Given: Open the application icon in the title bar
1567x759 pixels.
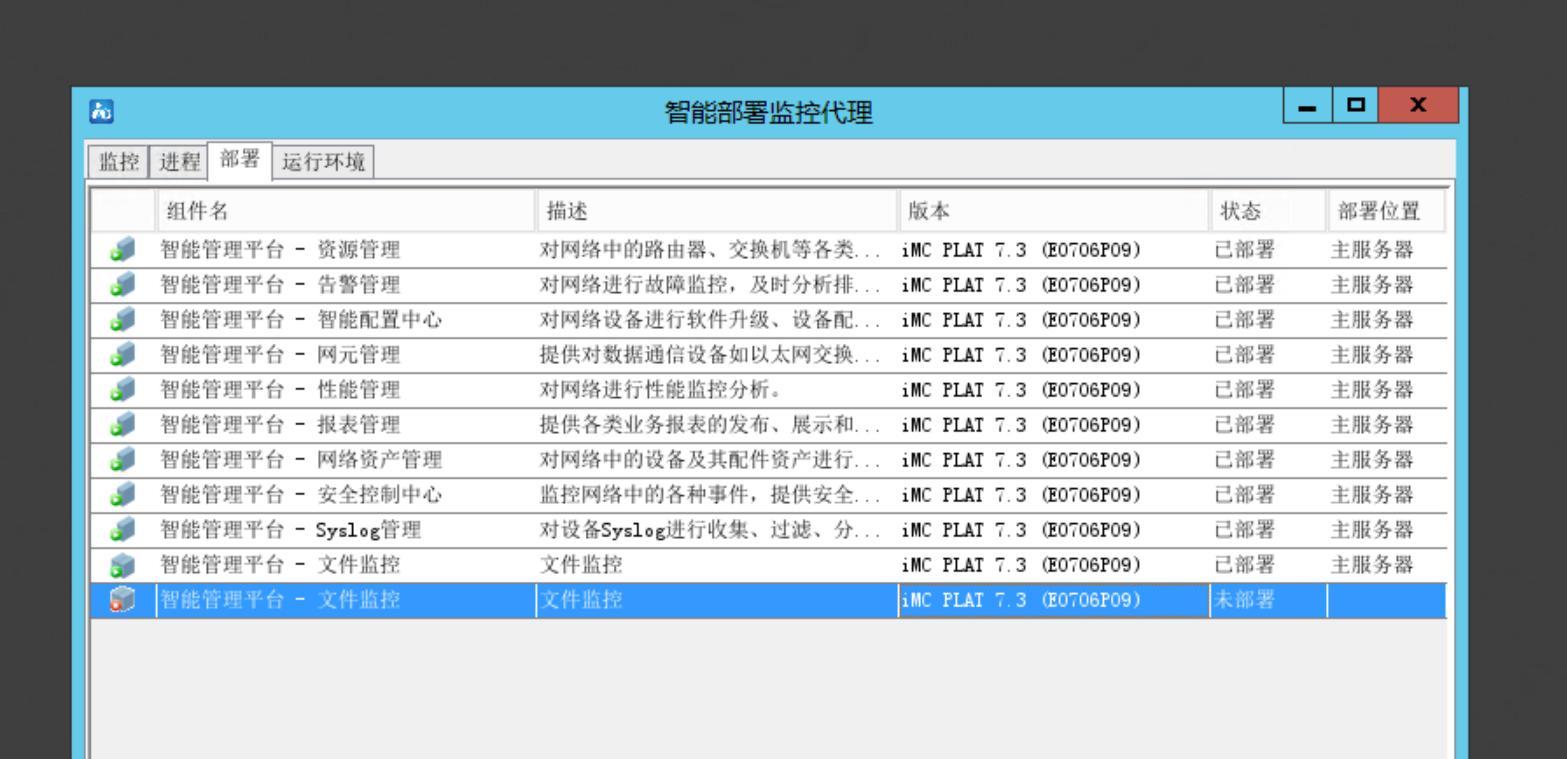Looking at the screenshot, I should [101, 111].
